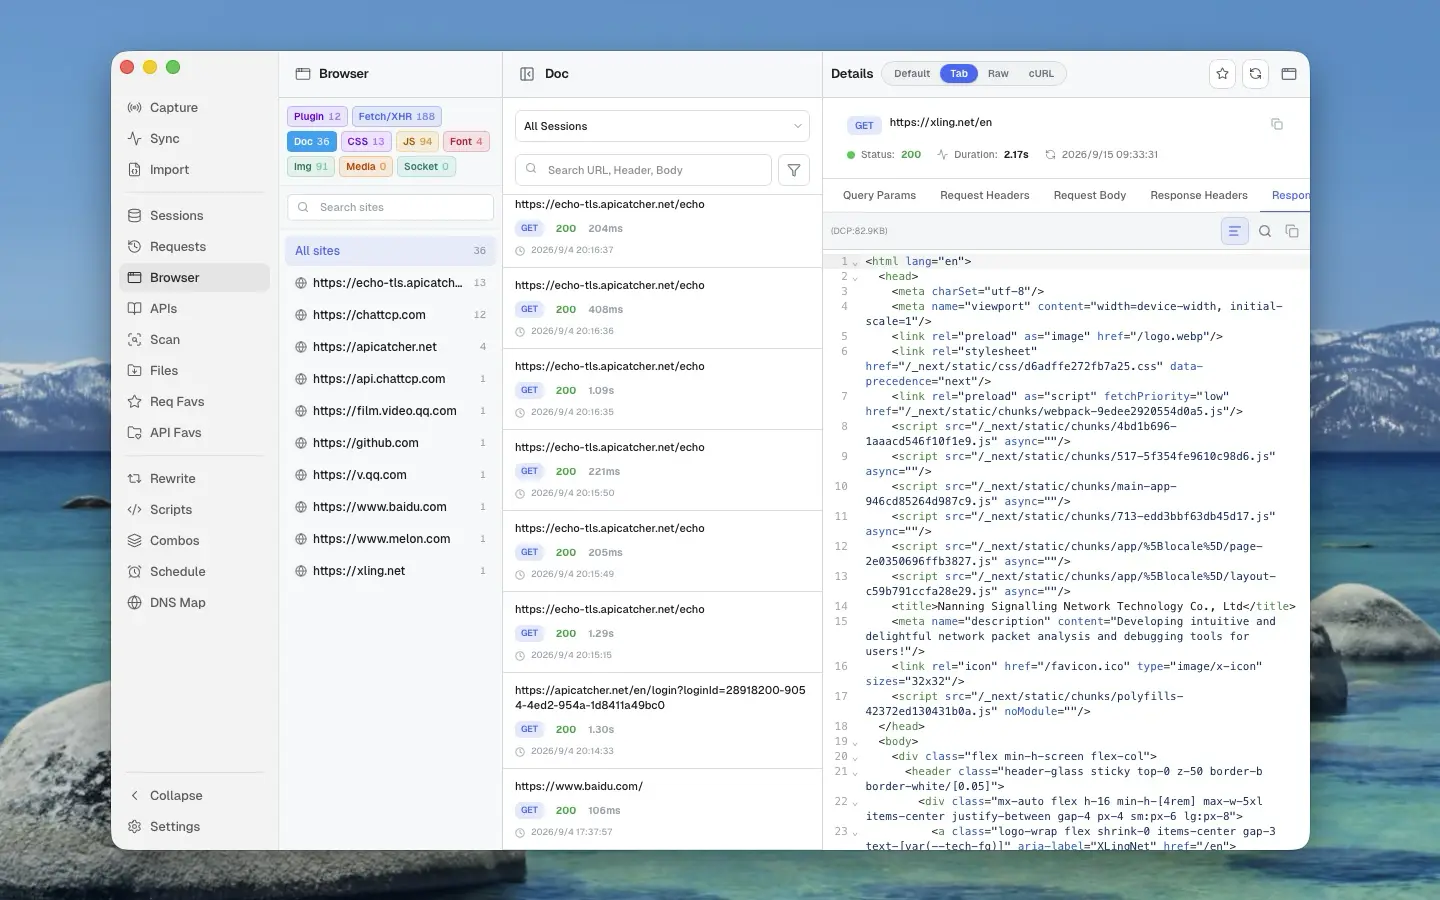The height and width of the screenshot is (900, 1440).
Task: Switch to the Response Headers tab
Action: (1198, 196)
